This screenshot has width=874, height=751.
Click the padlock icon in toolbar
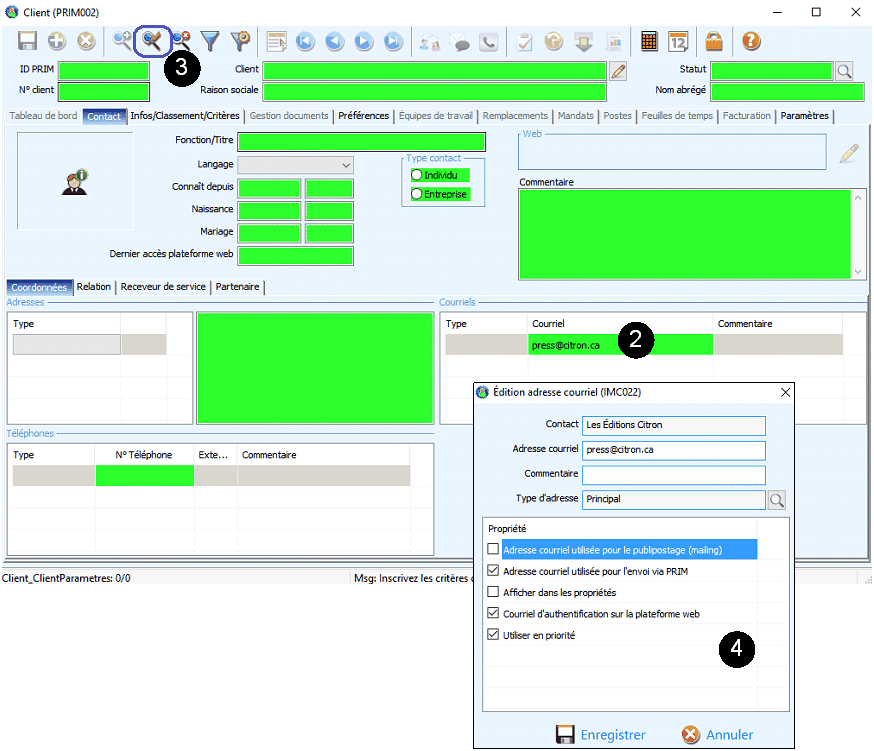point(714,41)
